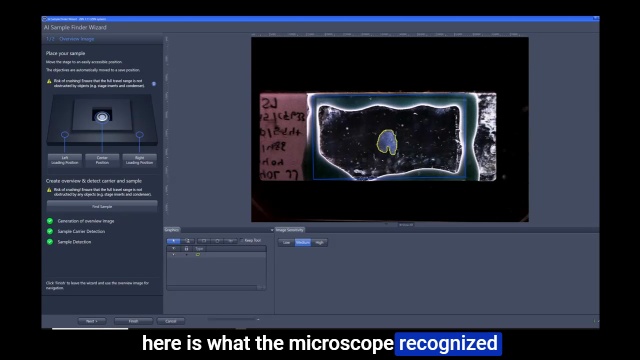Enable the Keep Tool checkbox
Viewport: 640px width, 360px height.
click(242, 240)
